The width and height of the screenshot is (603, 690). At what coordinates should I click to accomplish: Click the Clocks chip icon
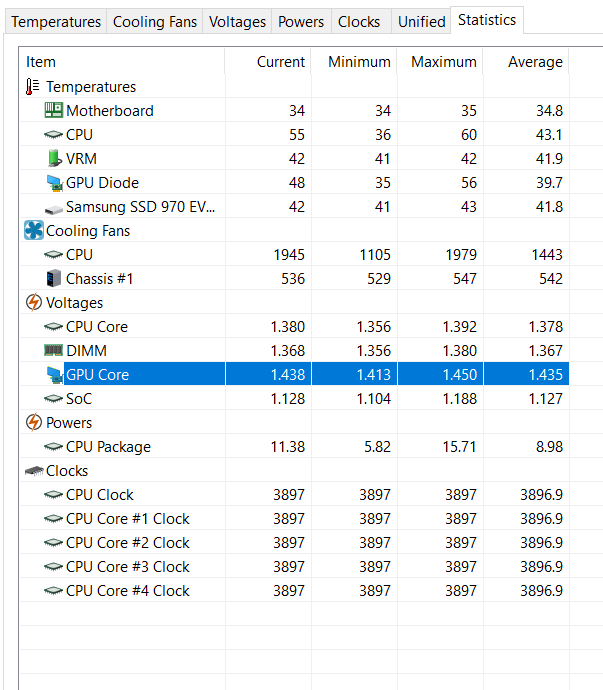[33, 471]
